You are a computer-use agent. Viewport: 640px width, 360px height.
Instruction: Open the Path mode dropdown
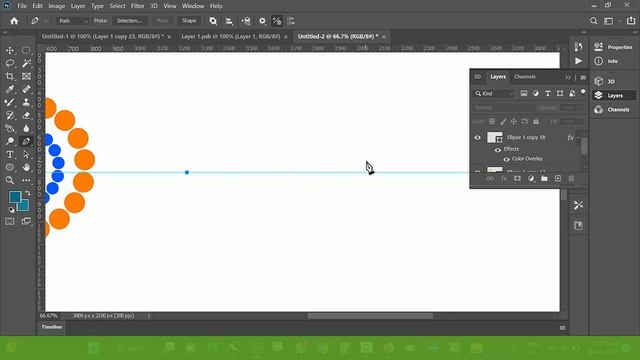click(x=72, y=21)
